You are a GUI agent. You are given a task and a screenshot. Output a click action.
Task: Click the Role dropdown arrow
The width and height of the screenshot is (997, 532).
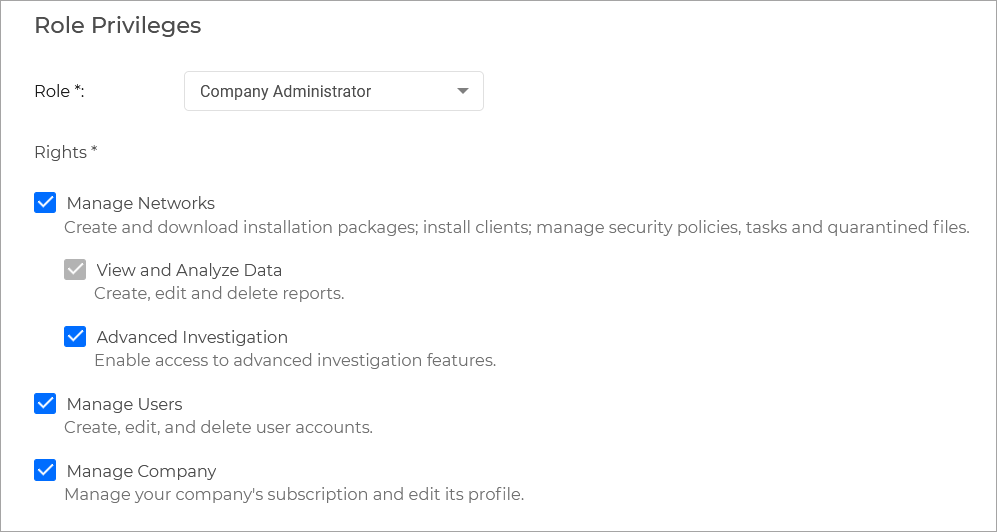[462, 91]
